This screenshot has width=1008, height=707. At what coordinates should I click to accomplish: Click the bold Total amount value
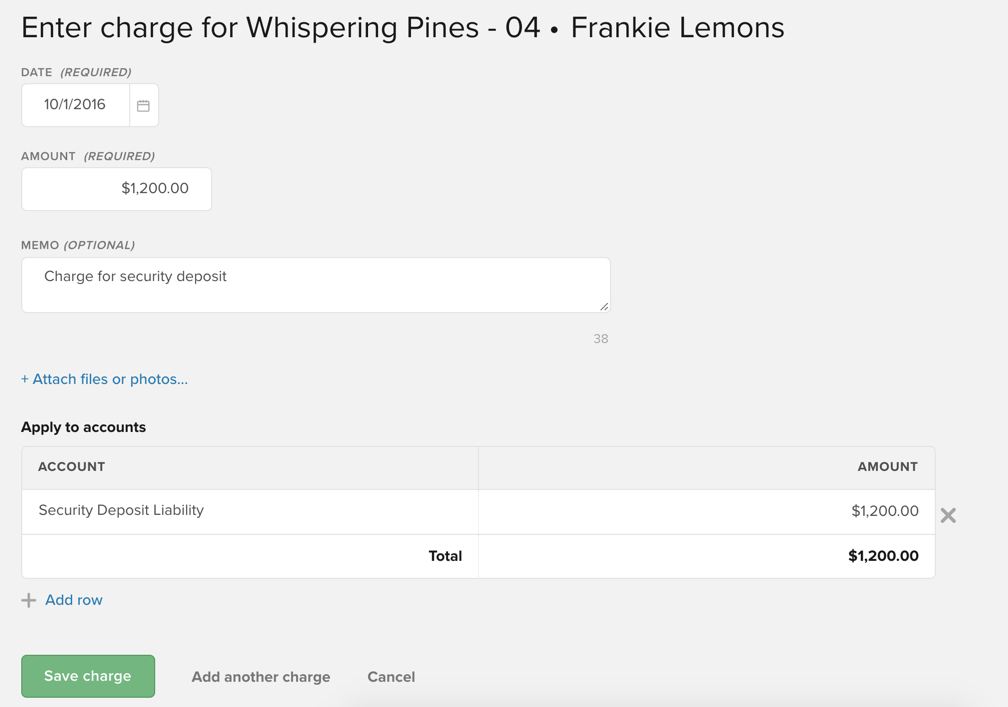883,556
